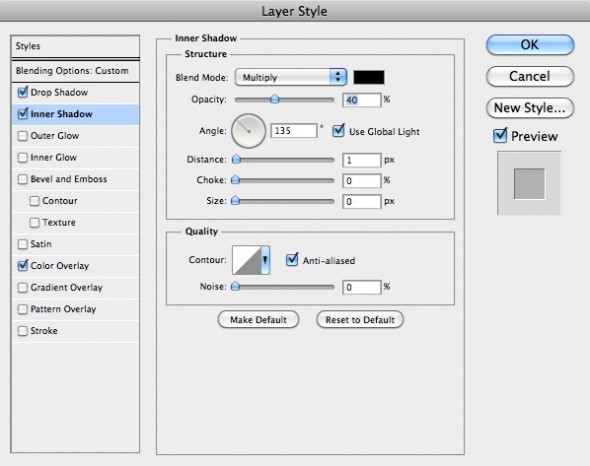590x466 pixels.
Task: Click the Make Default button
Action: [x=259, y=320]
